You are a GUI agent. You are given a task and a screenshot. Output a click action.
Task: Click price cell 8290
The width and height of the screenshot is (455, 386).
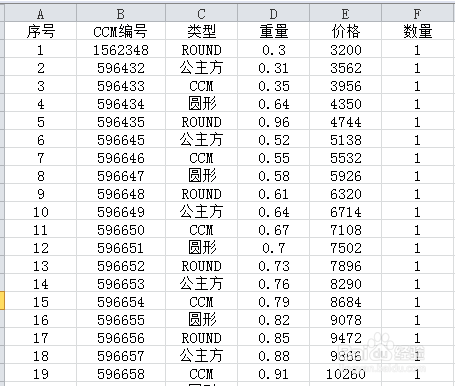coord(345,283)
